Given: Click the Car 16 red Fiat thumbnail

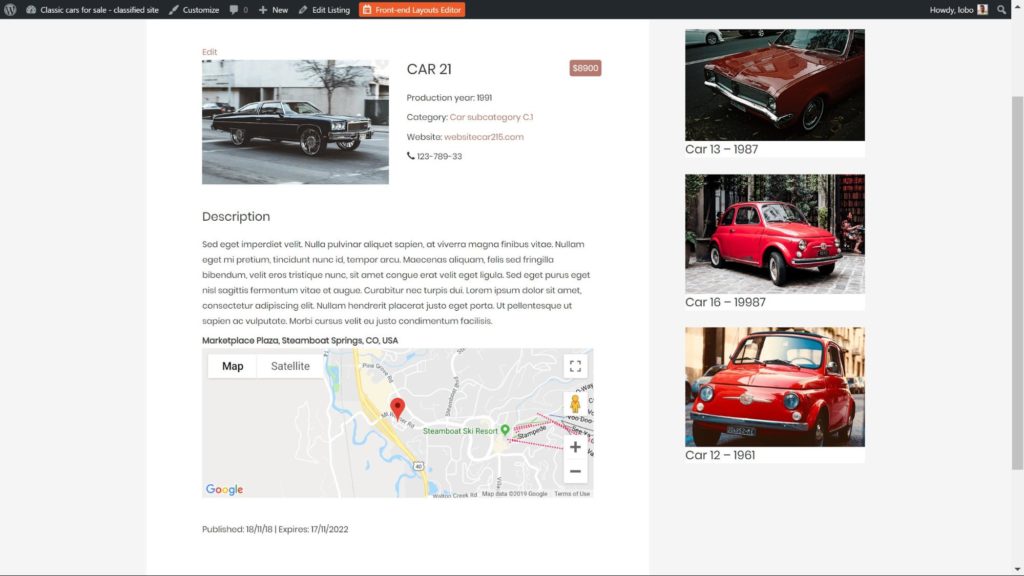Looking at the screenshot, I should click(x=774, y=233).
